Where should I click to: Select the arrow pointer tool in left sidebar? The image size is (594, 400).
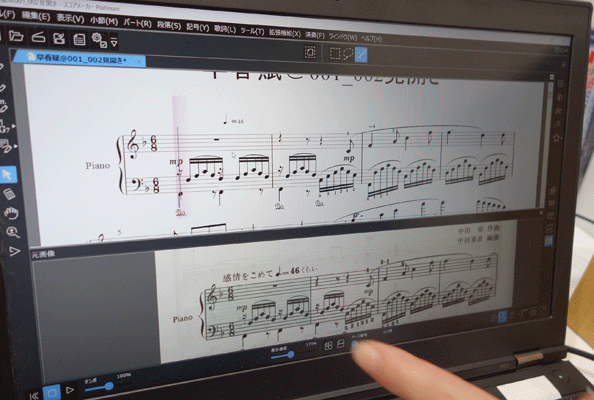[8, 175]
